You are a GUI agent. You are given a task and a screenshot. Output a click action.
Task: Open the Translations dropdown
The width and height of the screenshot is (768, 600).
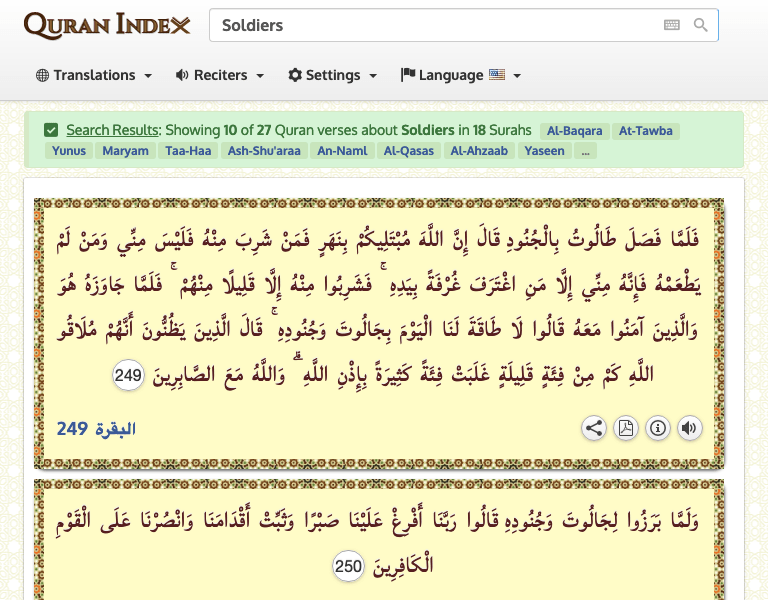pyautogui.click(x=94, y=75)
